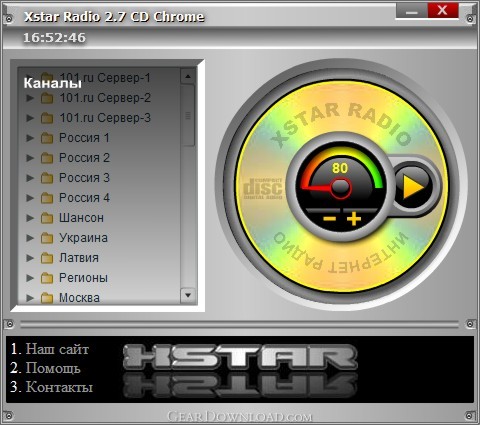Click the Украина folder icon
The width and height of the screenshot is (480, 425).
(47, 238)
